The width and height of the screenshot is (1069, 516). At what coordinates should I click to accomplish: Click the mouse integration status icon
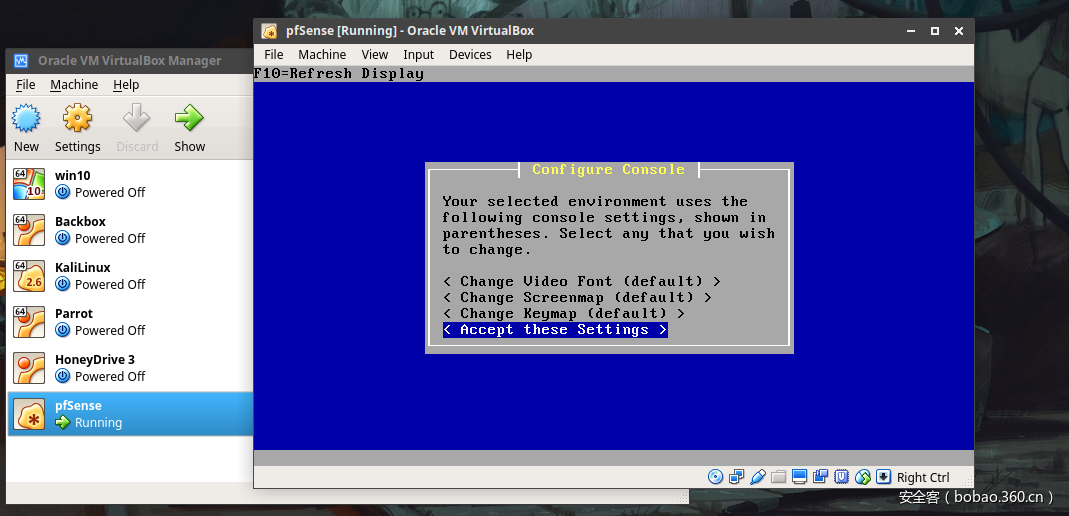863,477
